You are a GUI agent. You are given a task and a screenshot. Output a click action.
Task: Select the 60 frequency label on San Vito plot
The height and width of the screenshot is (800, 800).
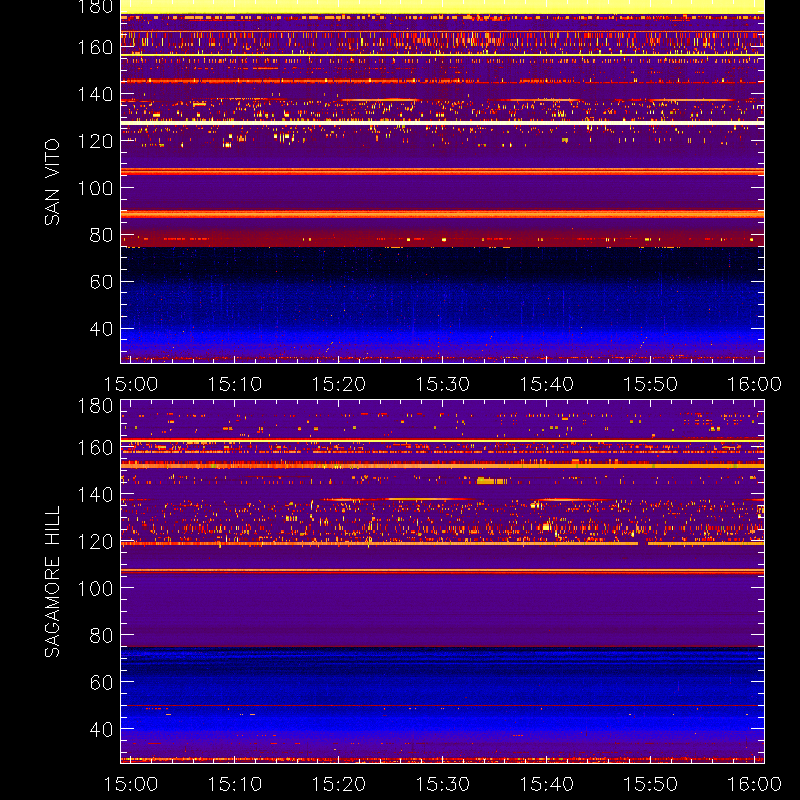pos(101,282)
